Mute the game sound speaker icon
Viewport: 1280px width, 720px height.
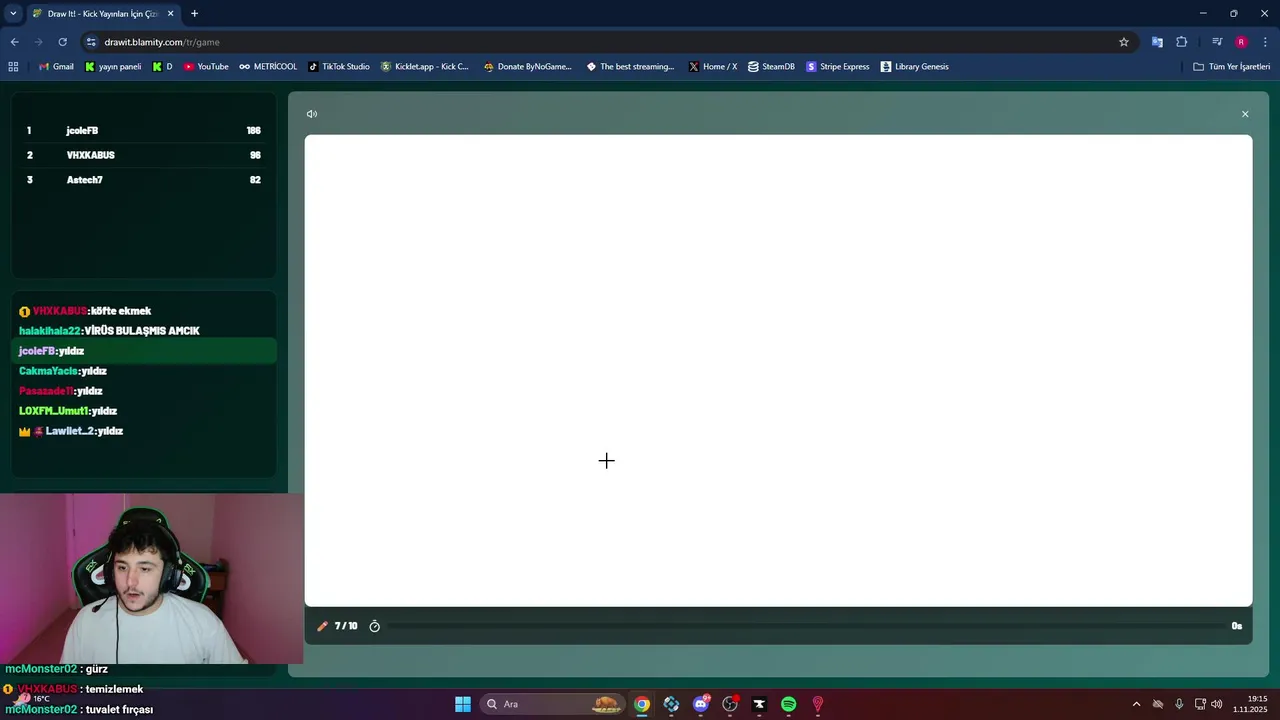(312, 114)
